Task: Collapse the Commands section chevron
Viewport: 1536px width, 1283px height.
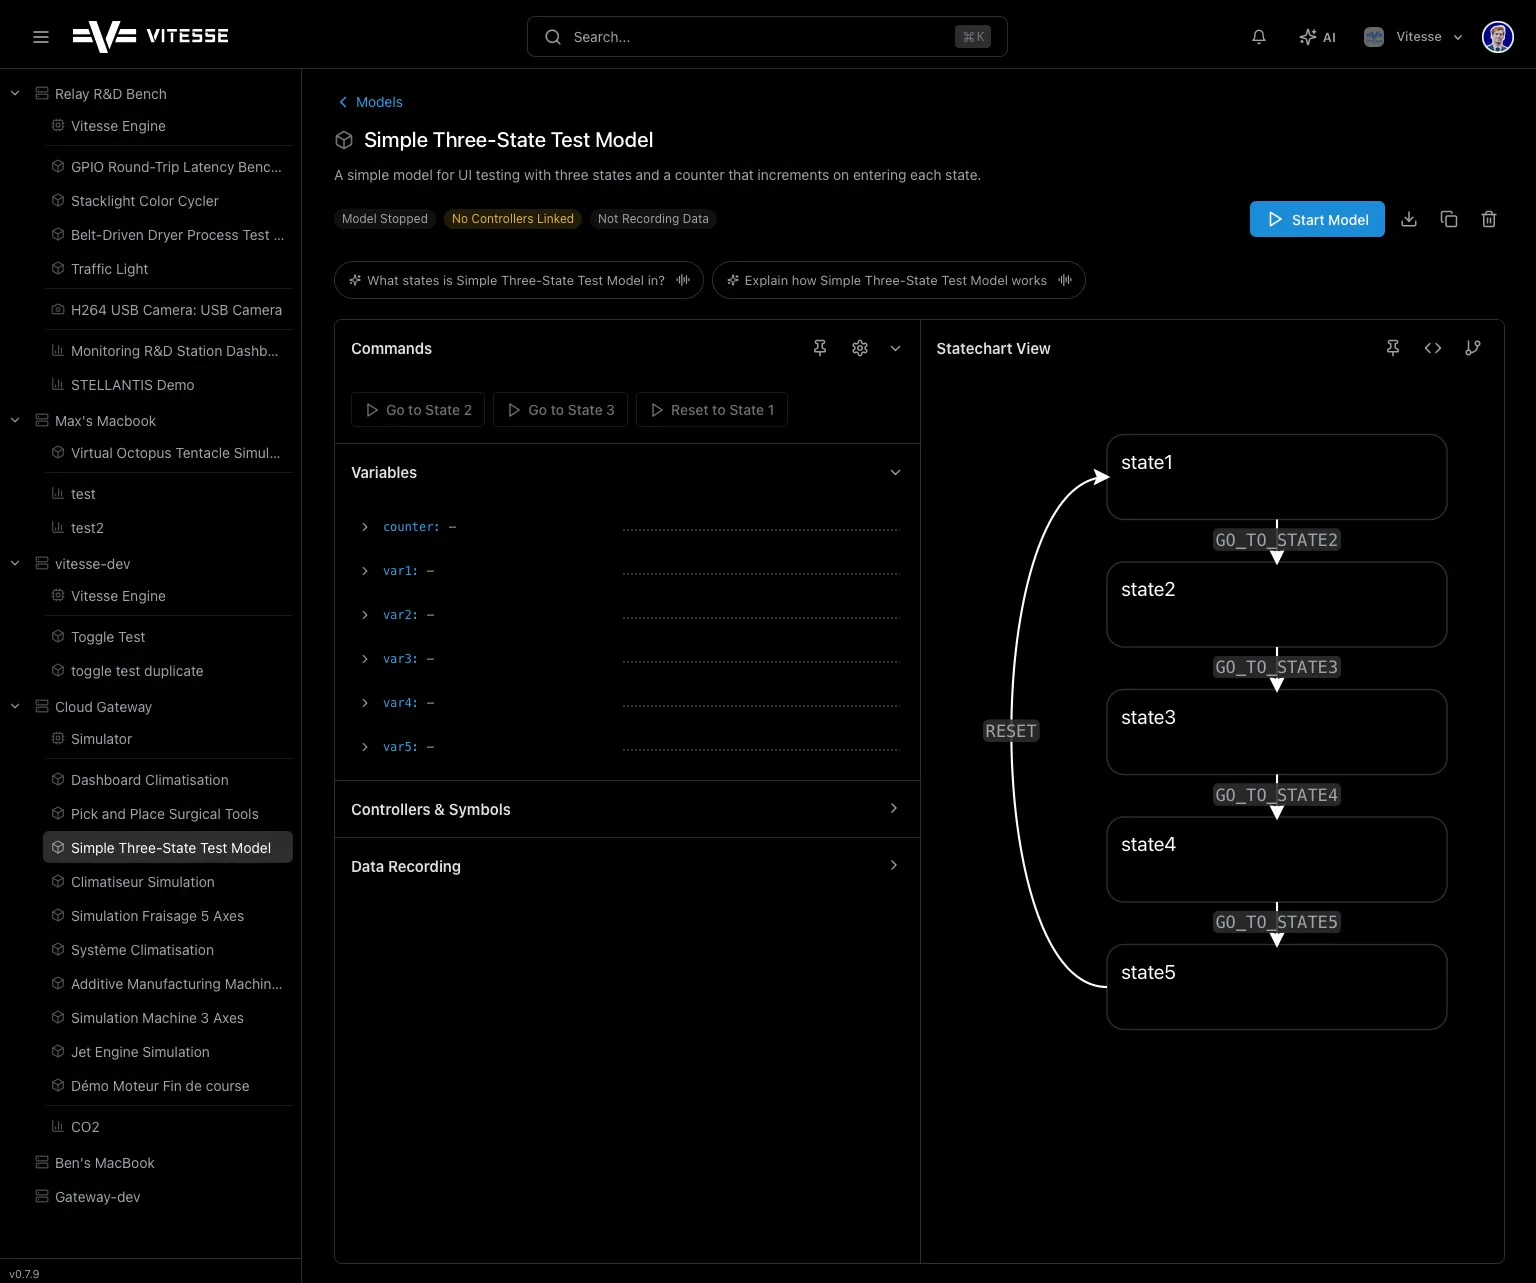Action: [896, 348]
